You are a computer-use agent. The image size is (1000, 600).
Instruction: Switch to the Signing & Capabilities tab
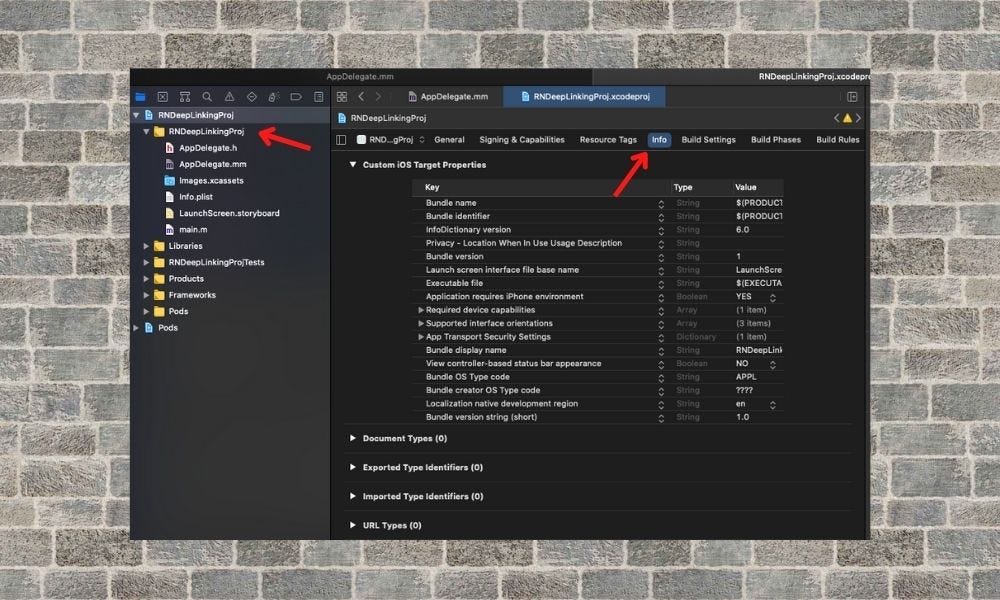tap(522, 140)
